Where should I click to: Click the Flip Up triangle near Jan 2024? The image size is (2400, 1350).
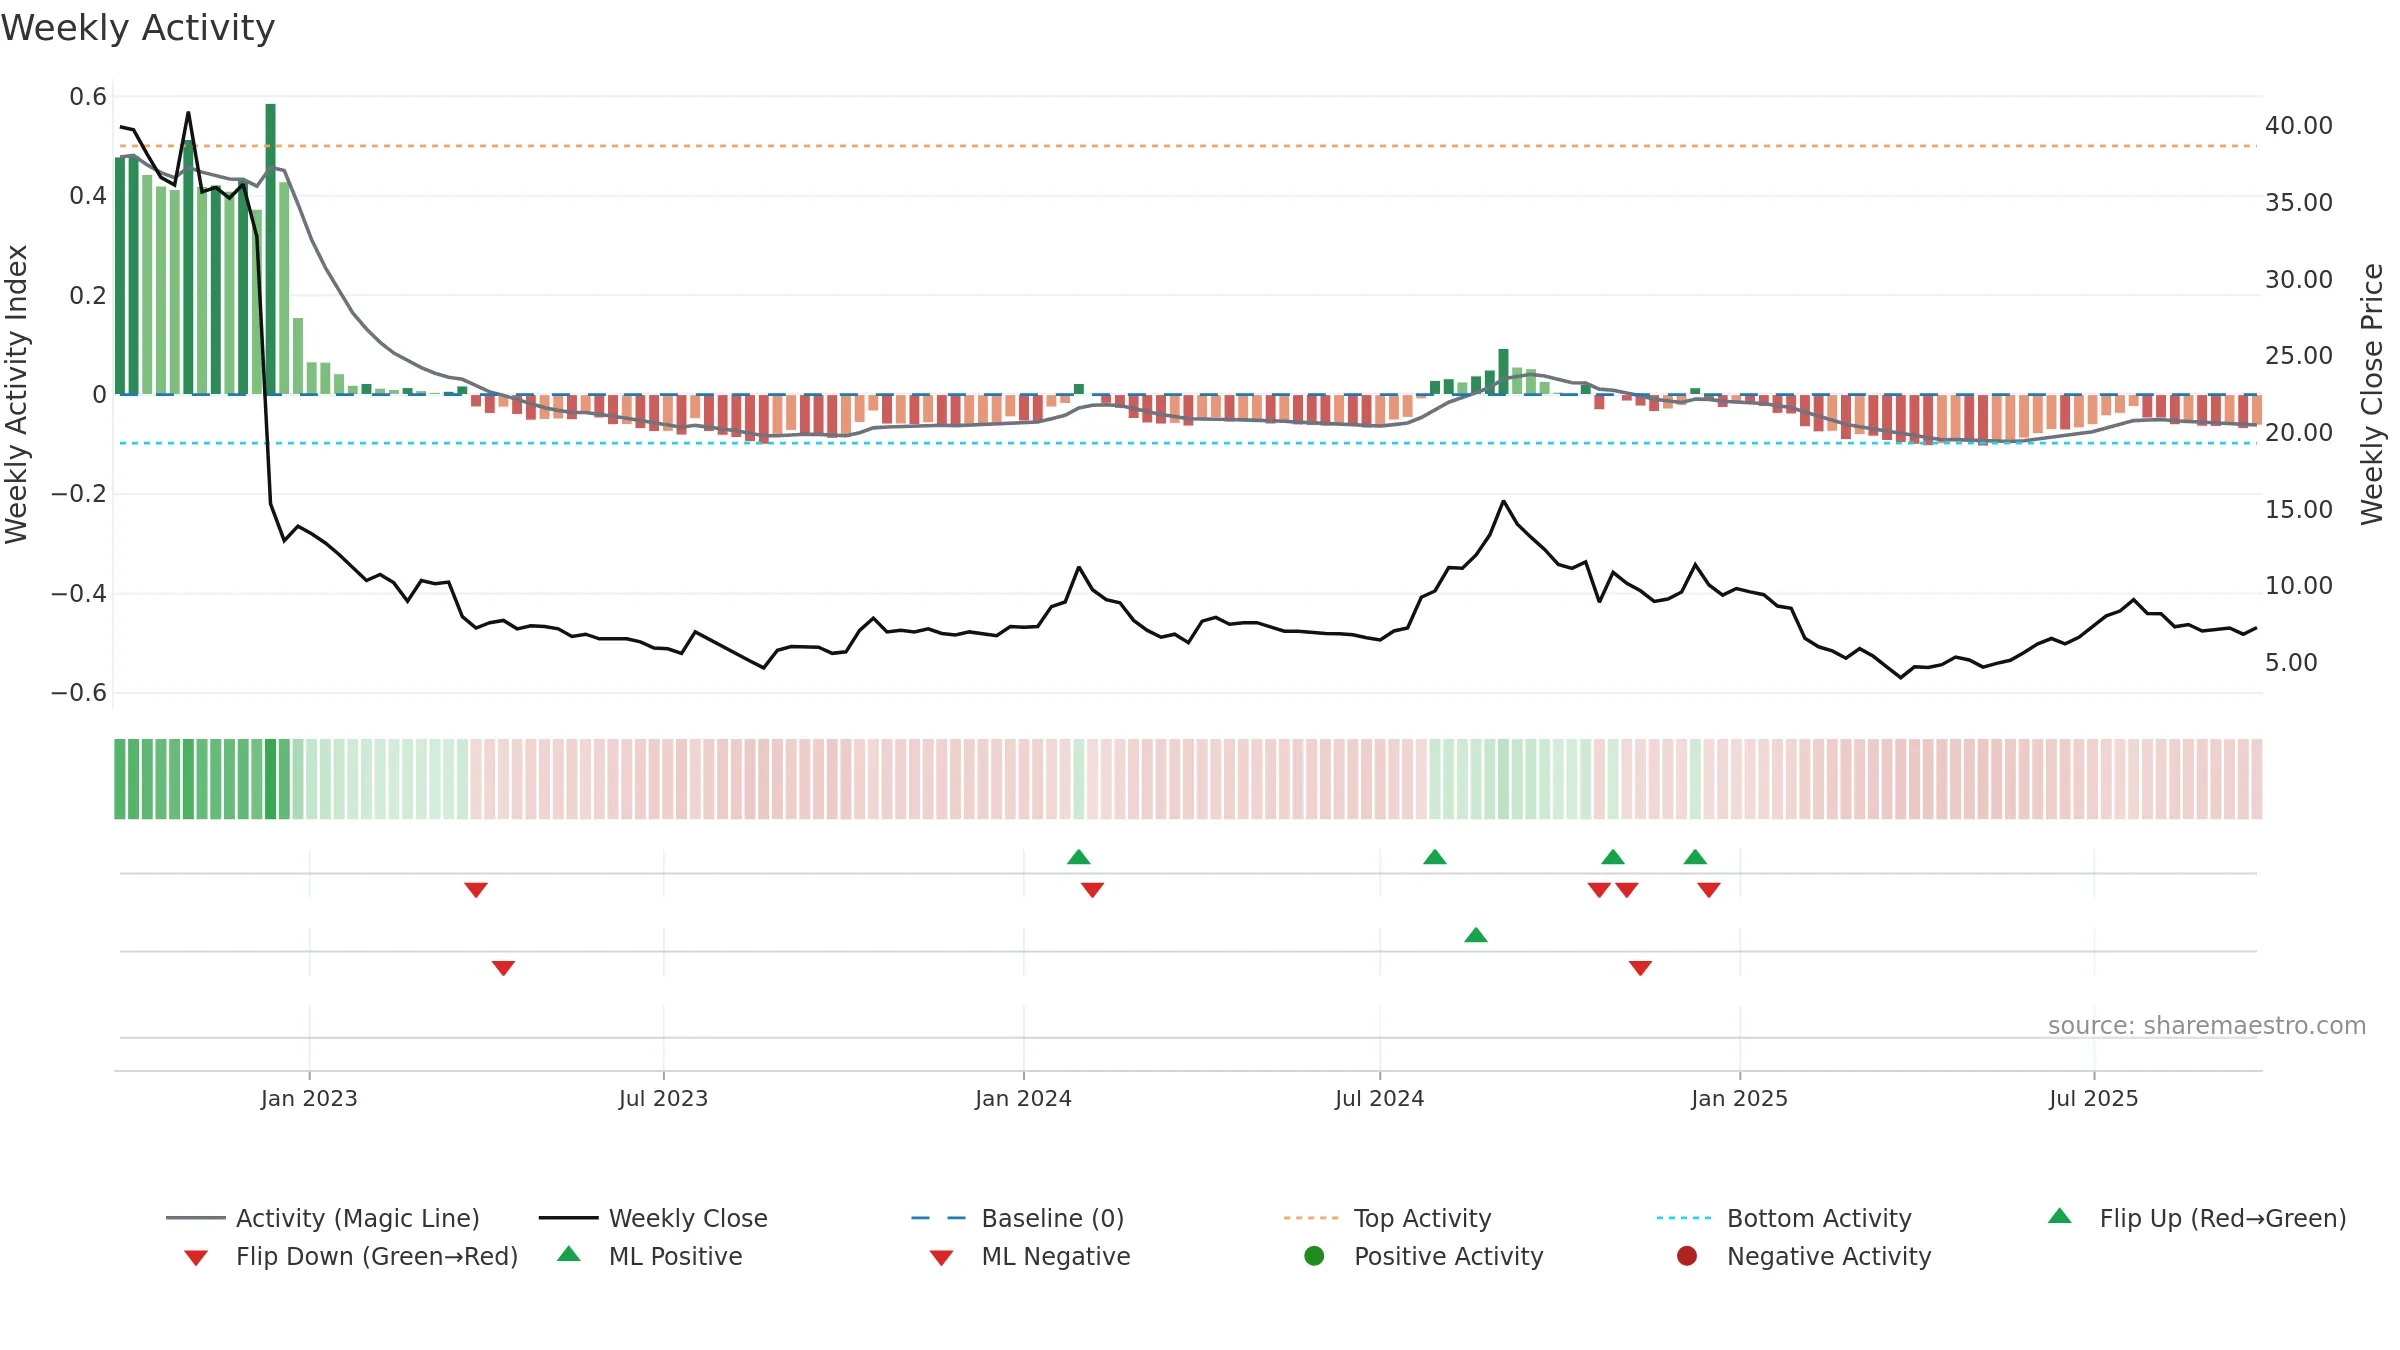click(x=1078, y=857)
